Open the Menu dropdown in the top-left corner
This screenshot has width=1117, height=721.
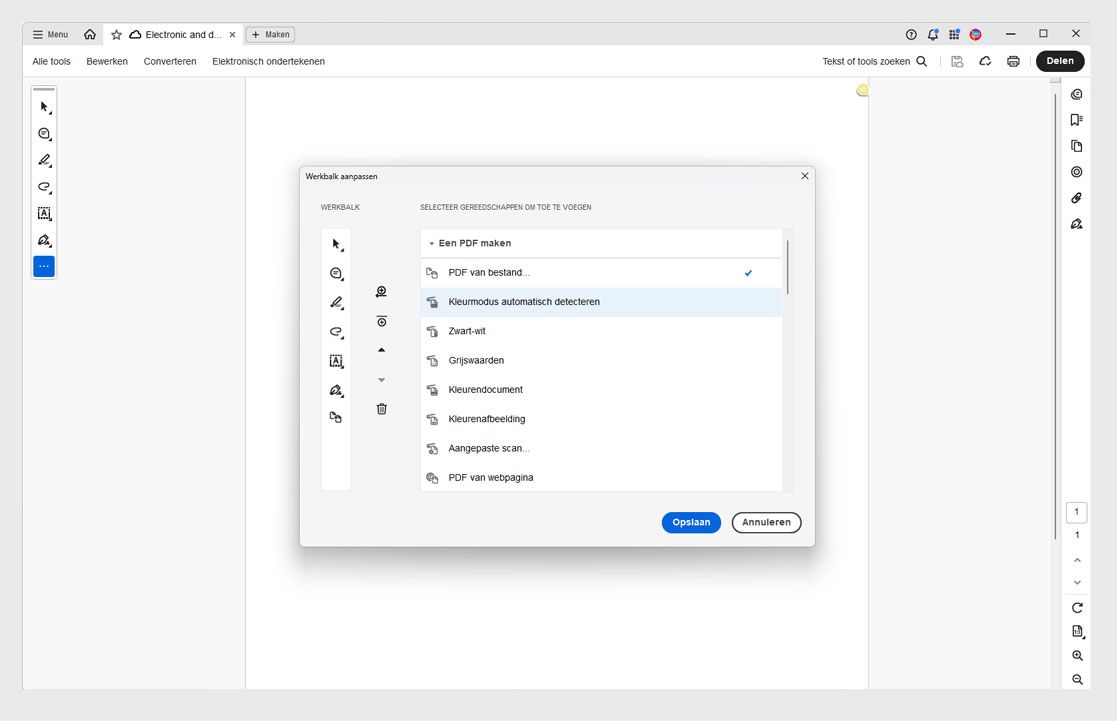tap(48, 33)
